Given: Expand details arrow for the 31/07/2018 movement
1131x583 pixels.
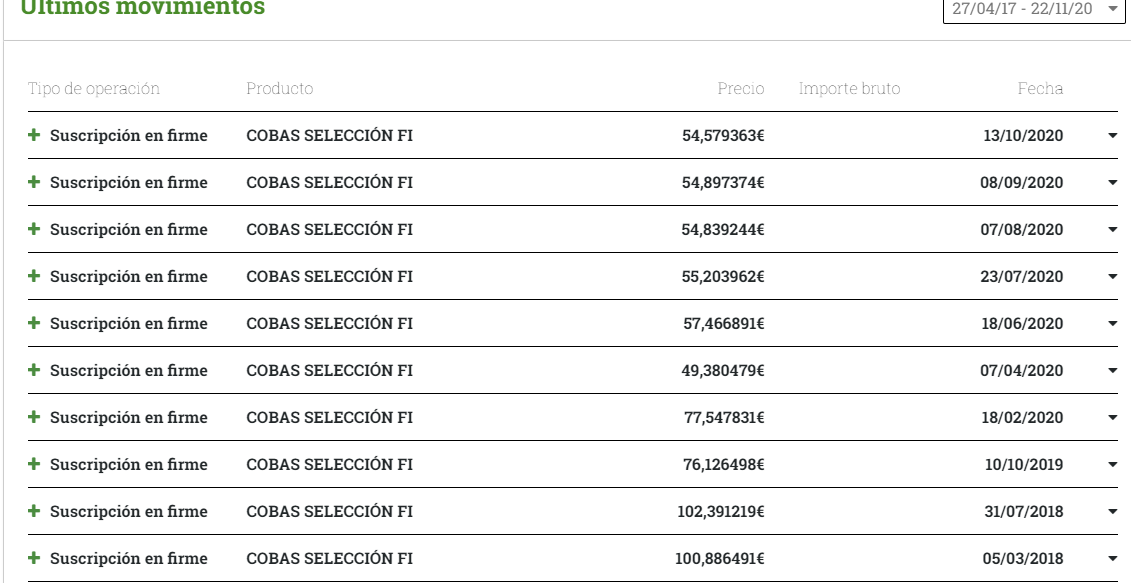Looking at the screenshot, I should point(1113,512).
